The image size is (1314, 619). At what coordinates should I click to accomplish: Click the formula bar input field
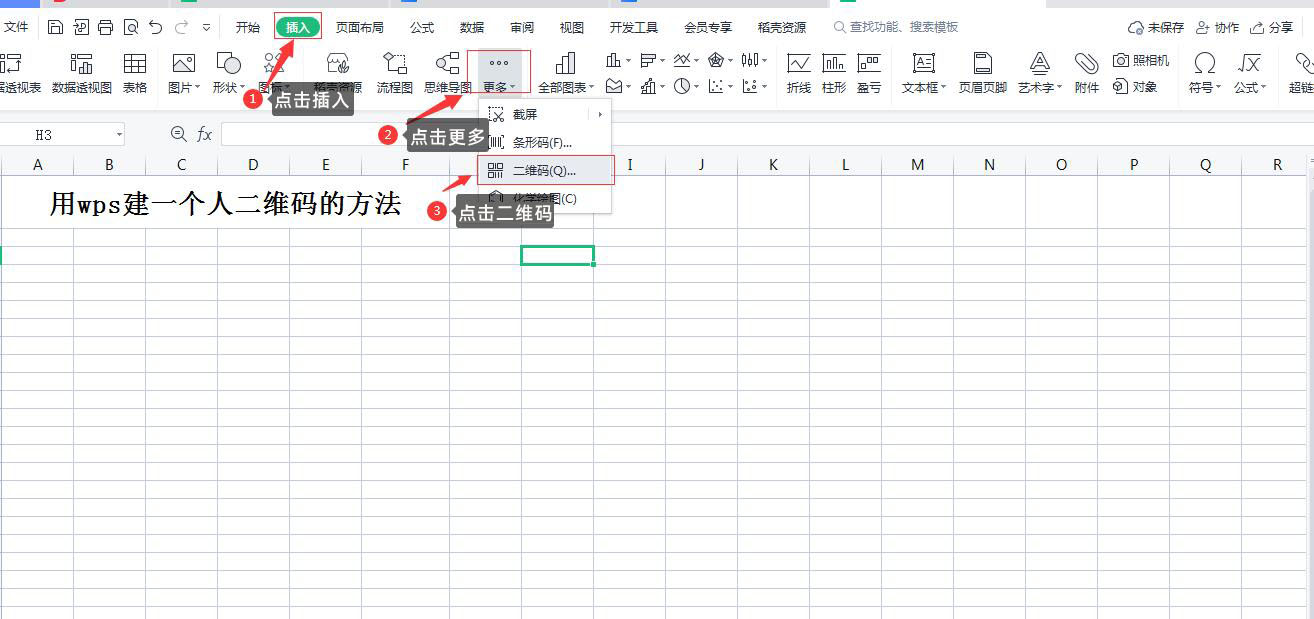[x=765, y=134]
